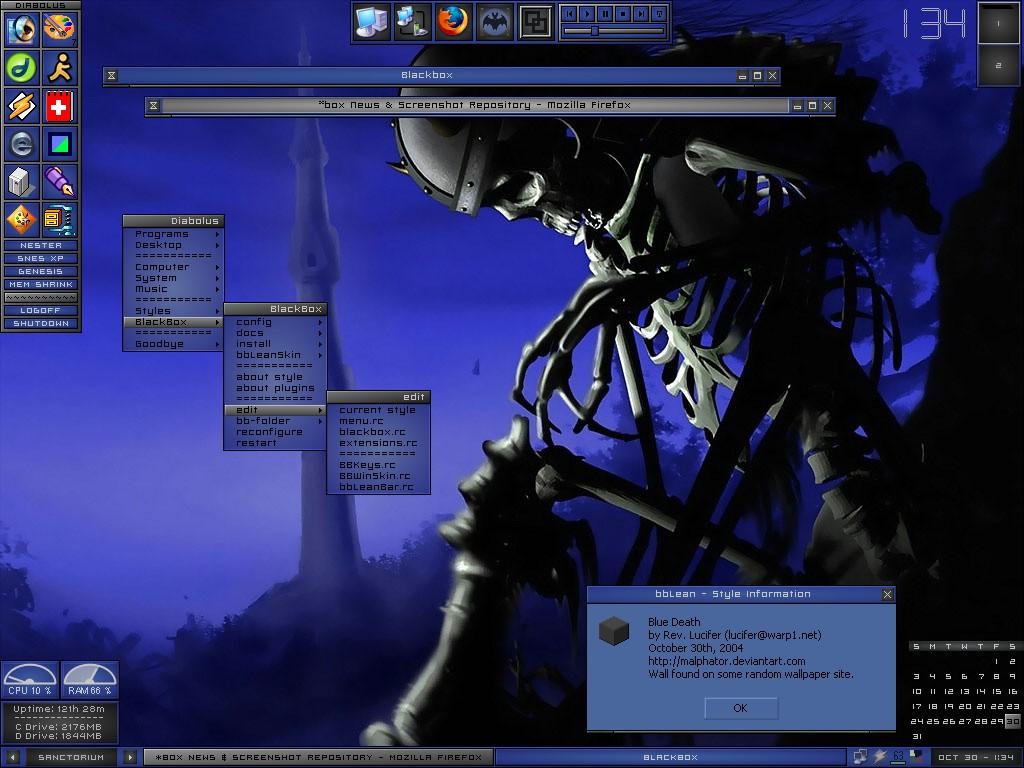Launch Firefox from the top dock
The height and width of the screenshot is (768, 1024).
[x=454, y=22]
